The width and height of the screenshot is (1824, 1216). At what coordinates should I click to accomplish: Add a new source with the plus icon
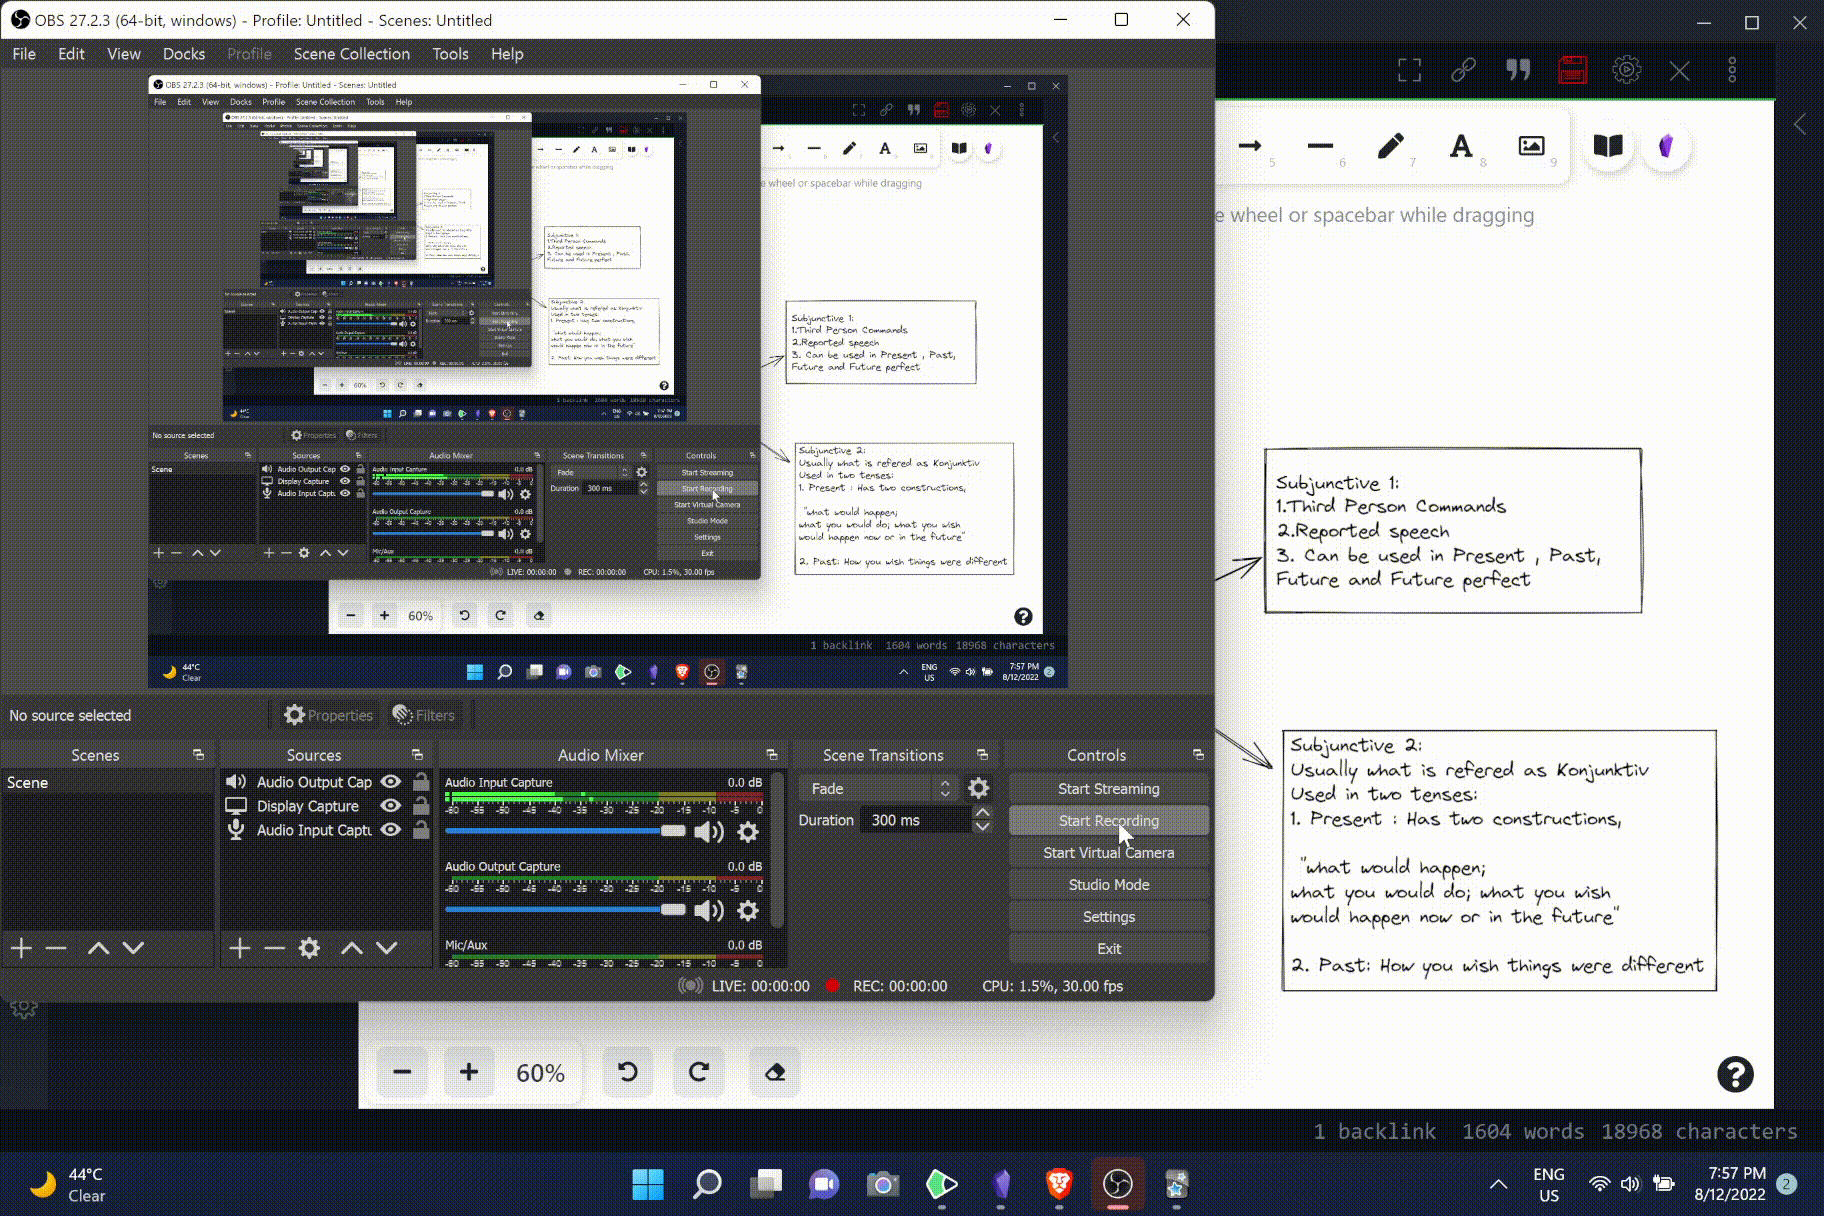238,948
